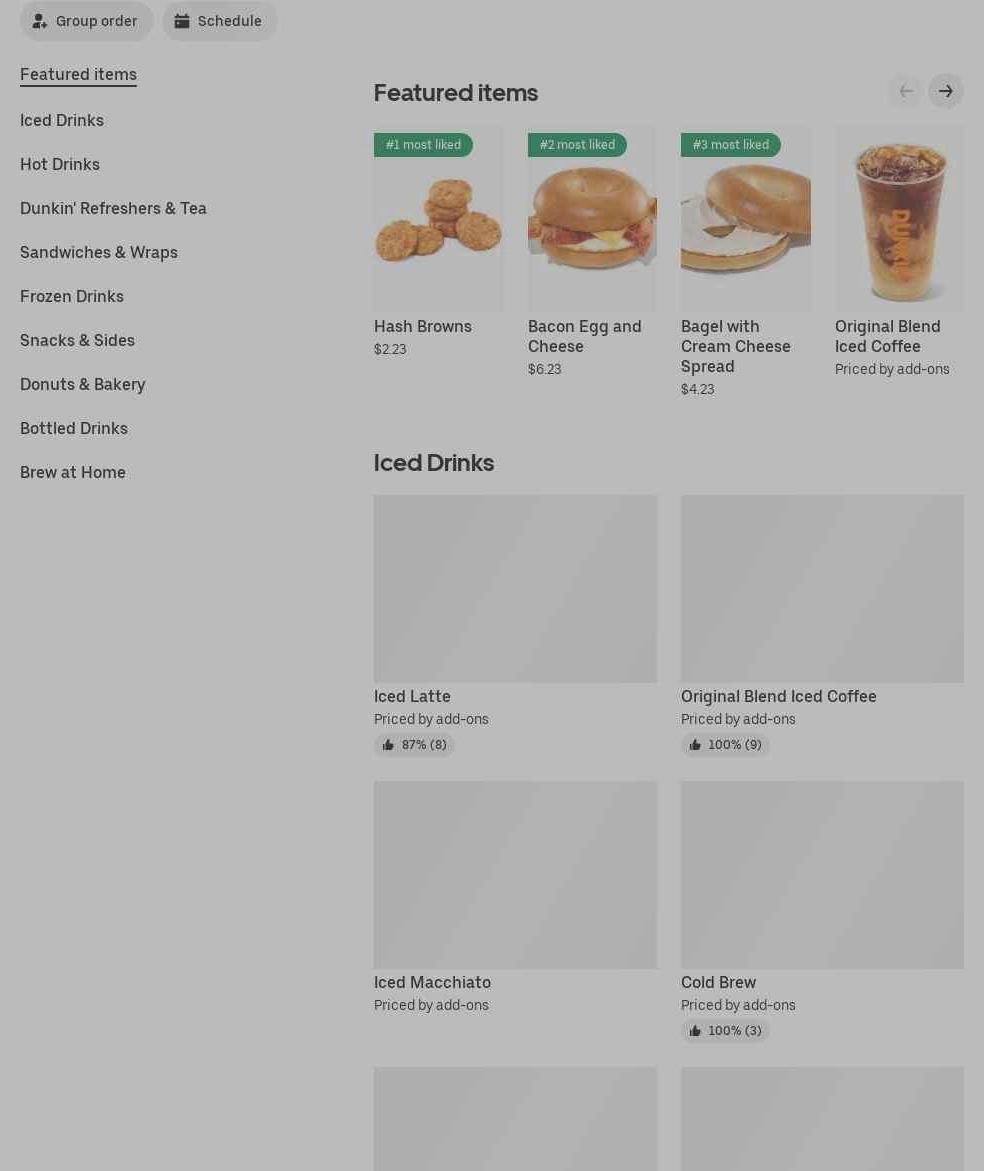984x1171 pixels.
Task: Open the Hash Browns featured item image
Action: pyautogui.click(x=438, y=218)
